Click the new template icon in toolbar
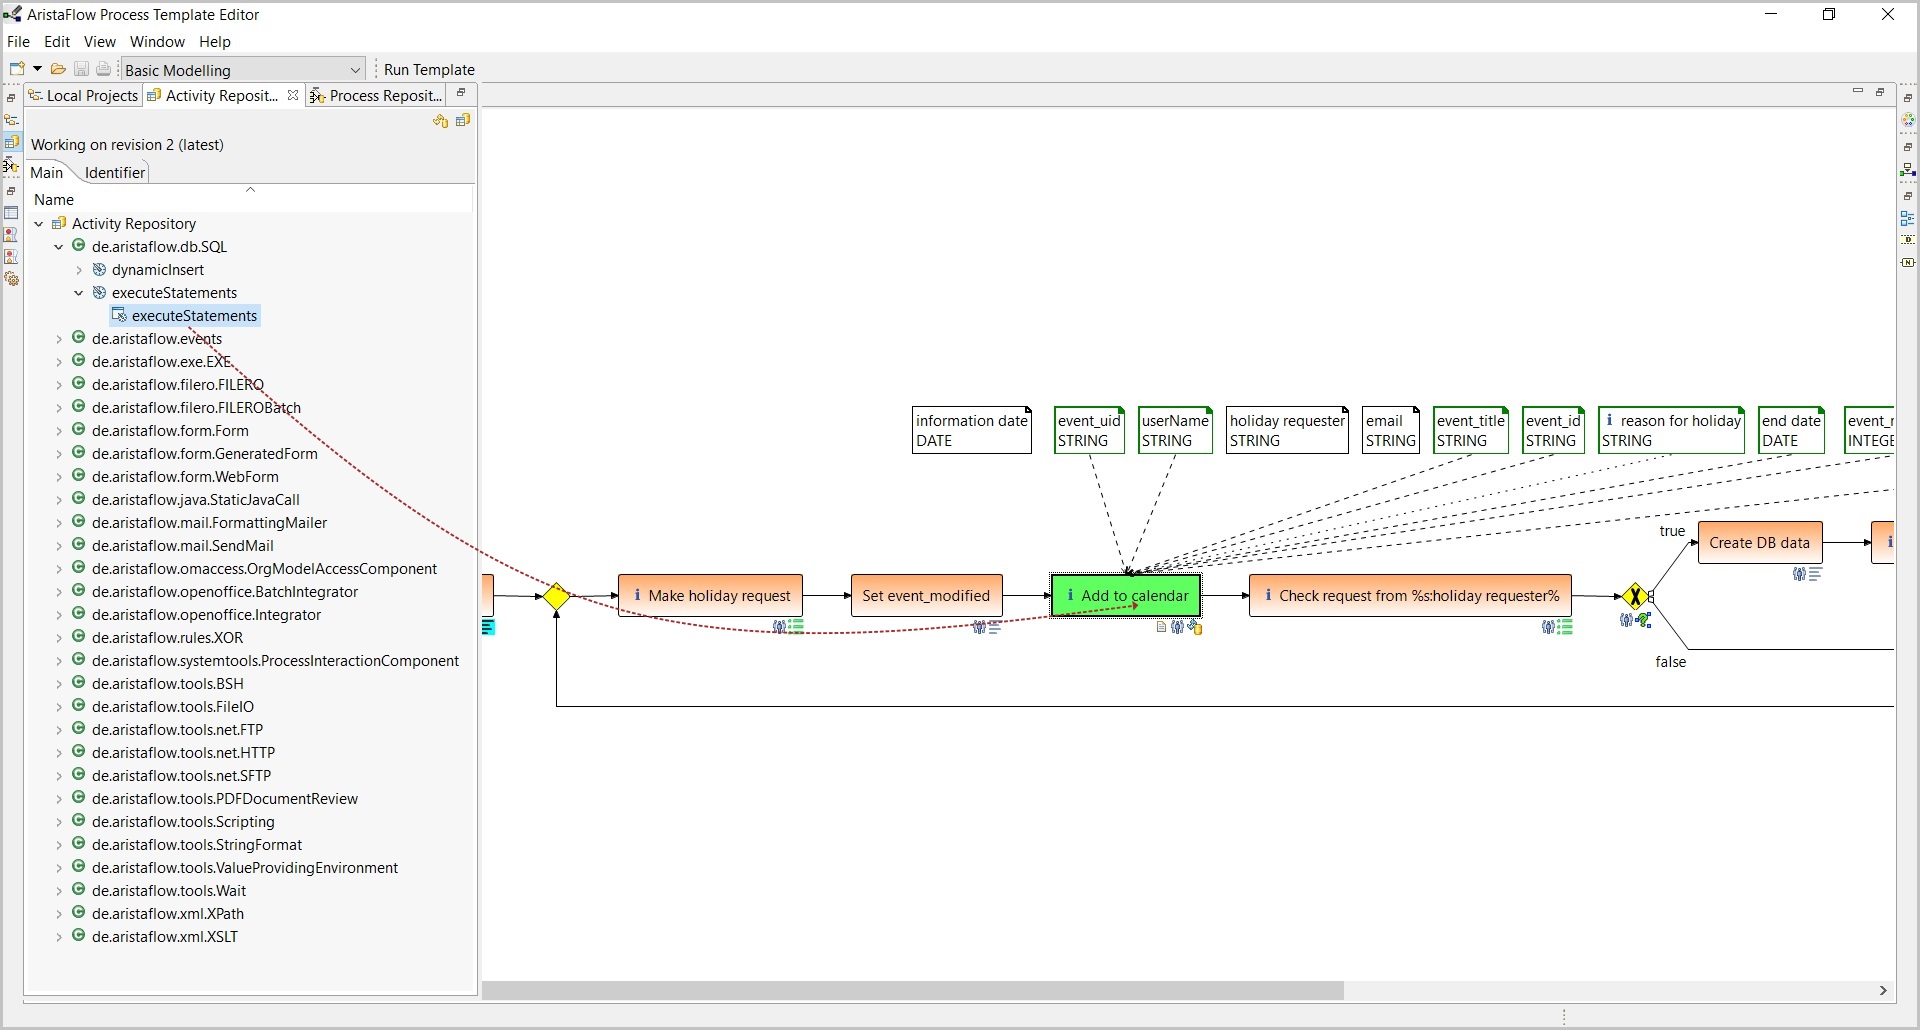The height and width of the screenshot is (1030, 1920). 16,69
